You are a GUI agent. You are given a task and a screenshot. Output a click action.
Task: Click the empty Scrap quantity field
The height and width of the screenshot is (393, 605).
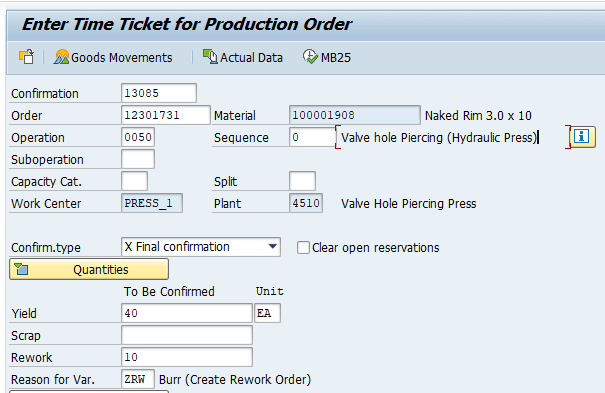(x=187, y=335)
